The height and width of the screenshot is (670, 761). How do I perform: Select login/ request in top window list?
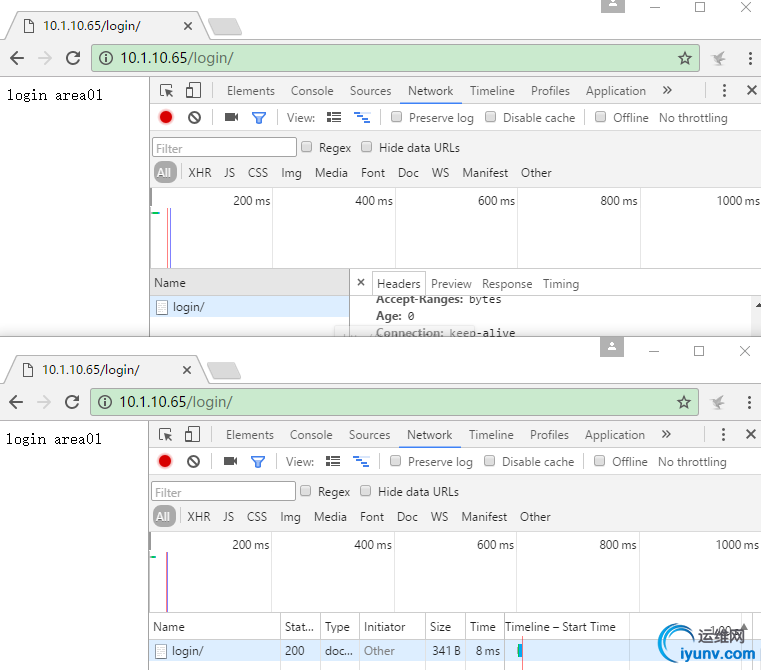tap(249, 307)
